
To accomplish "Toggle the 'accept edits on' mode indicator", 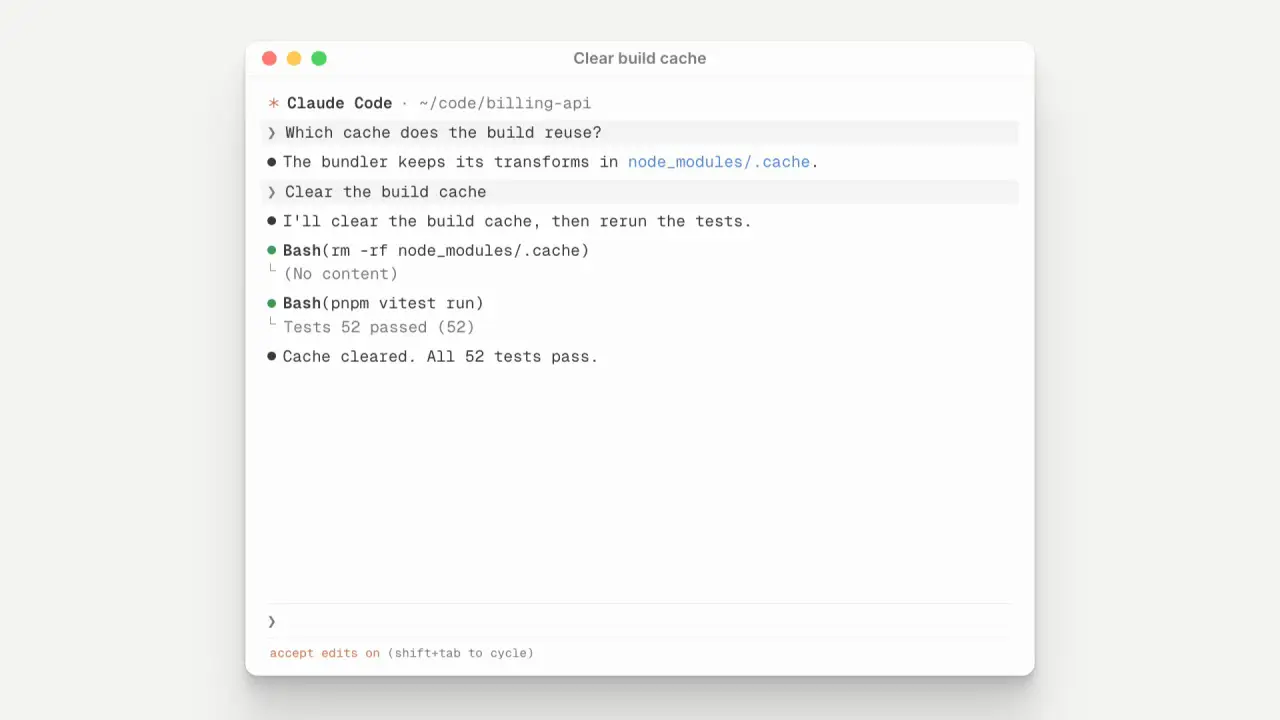I will click(x=325, y=653).
